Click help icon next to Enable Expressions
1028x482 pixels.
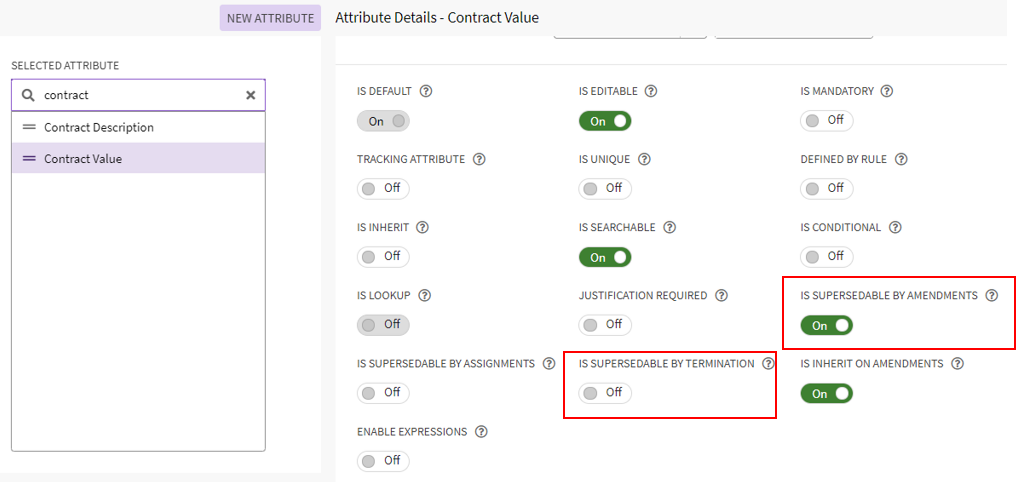tap(481, 432)
